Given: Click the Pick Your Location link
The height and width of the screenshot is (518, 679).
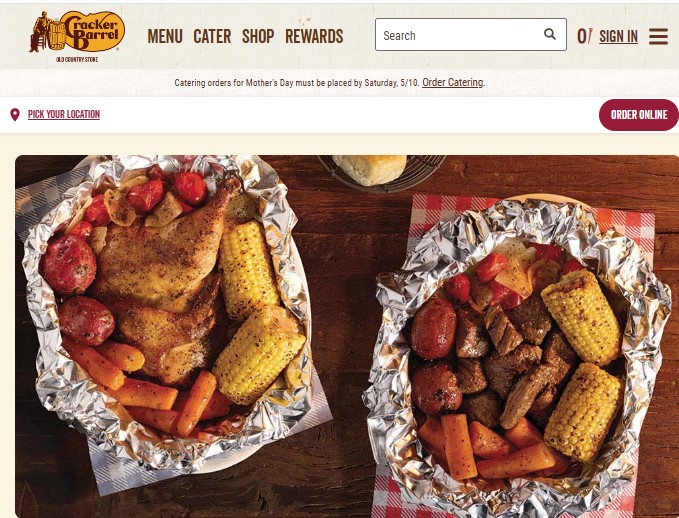Looking at the screenshot, I should 64,114.
